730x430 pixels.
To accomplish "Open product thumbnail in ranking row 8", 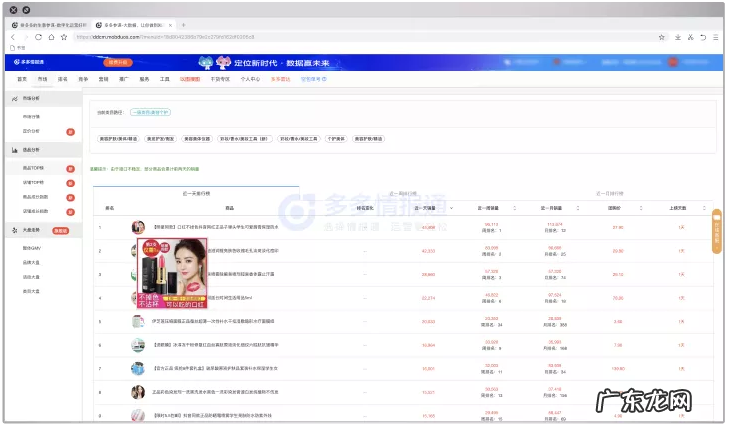I will (138, 393).
